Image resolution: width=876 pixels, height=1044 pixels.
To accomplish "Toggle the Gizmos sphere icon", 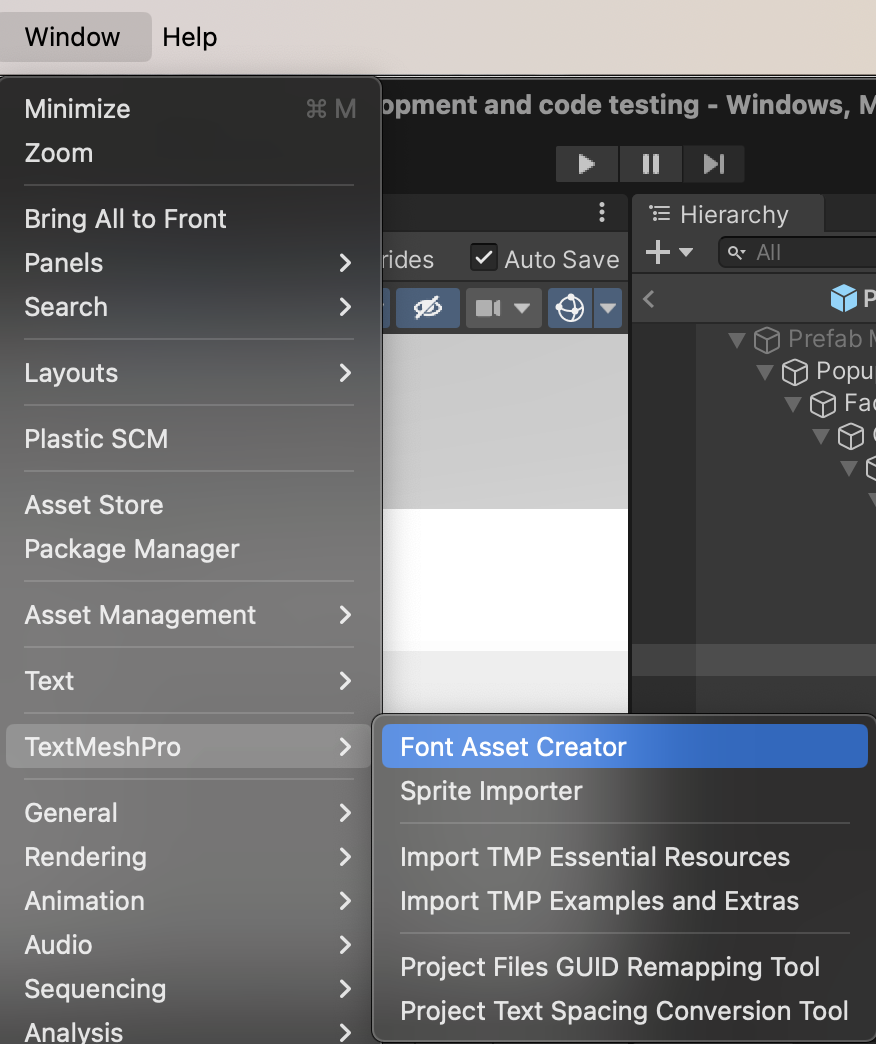I will click(x=570, y=308).
